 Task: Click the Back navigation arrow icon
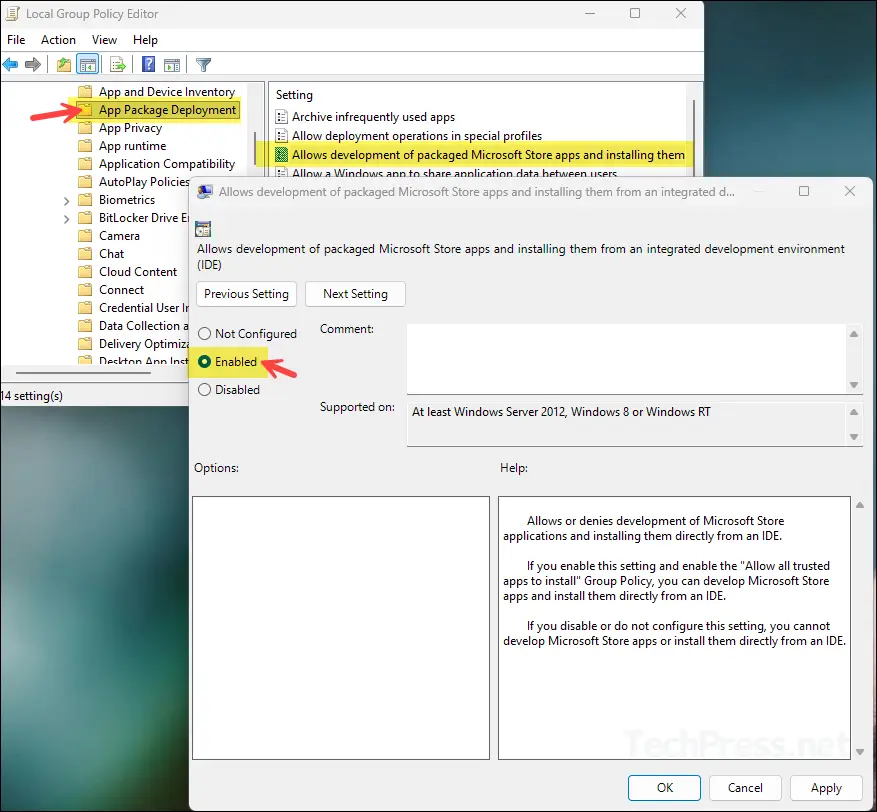pyautogui.click(x=10, y=64)
